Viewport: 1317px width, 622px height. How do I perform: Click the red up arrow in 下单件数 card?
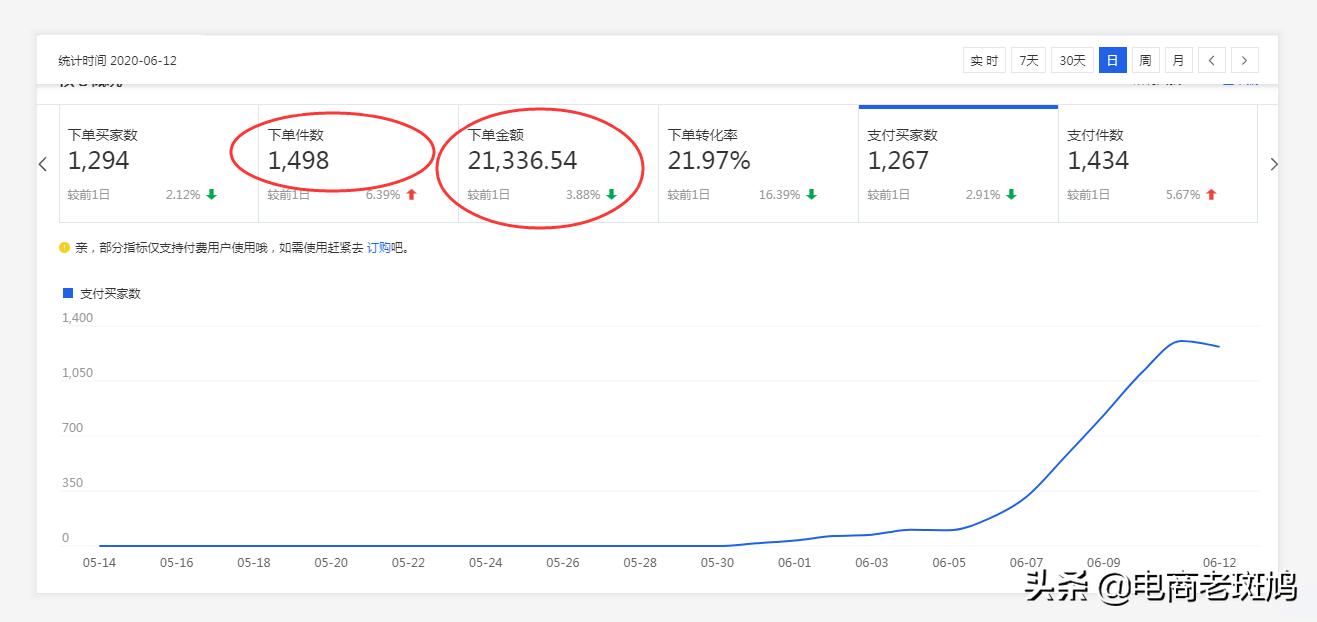(411, 195)
